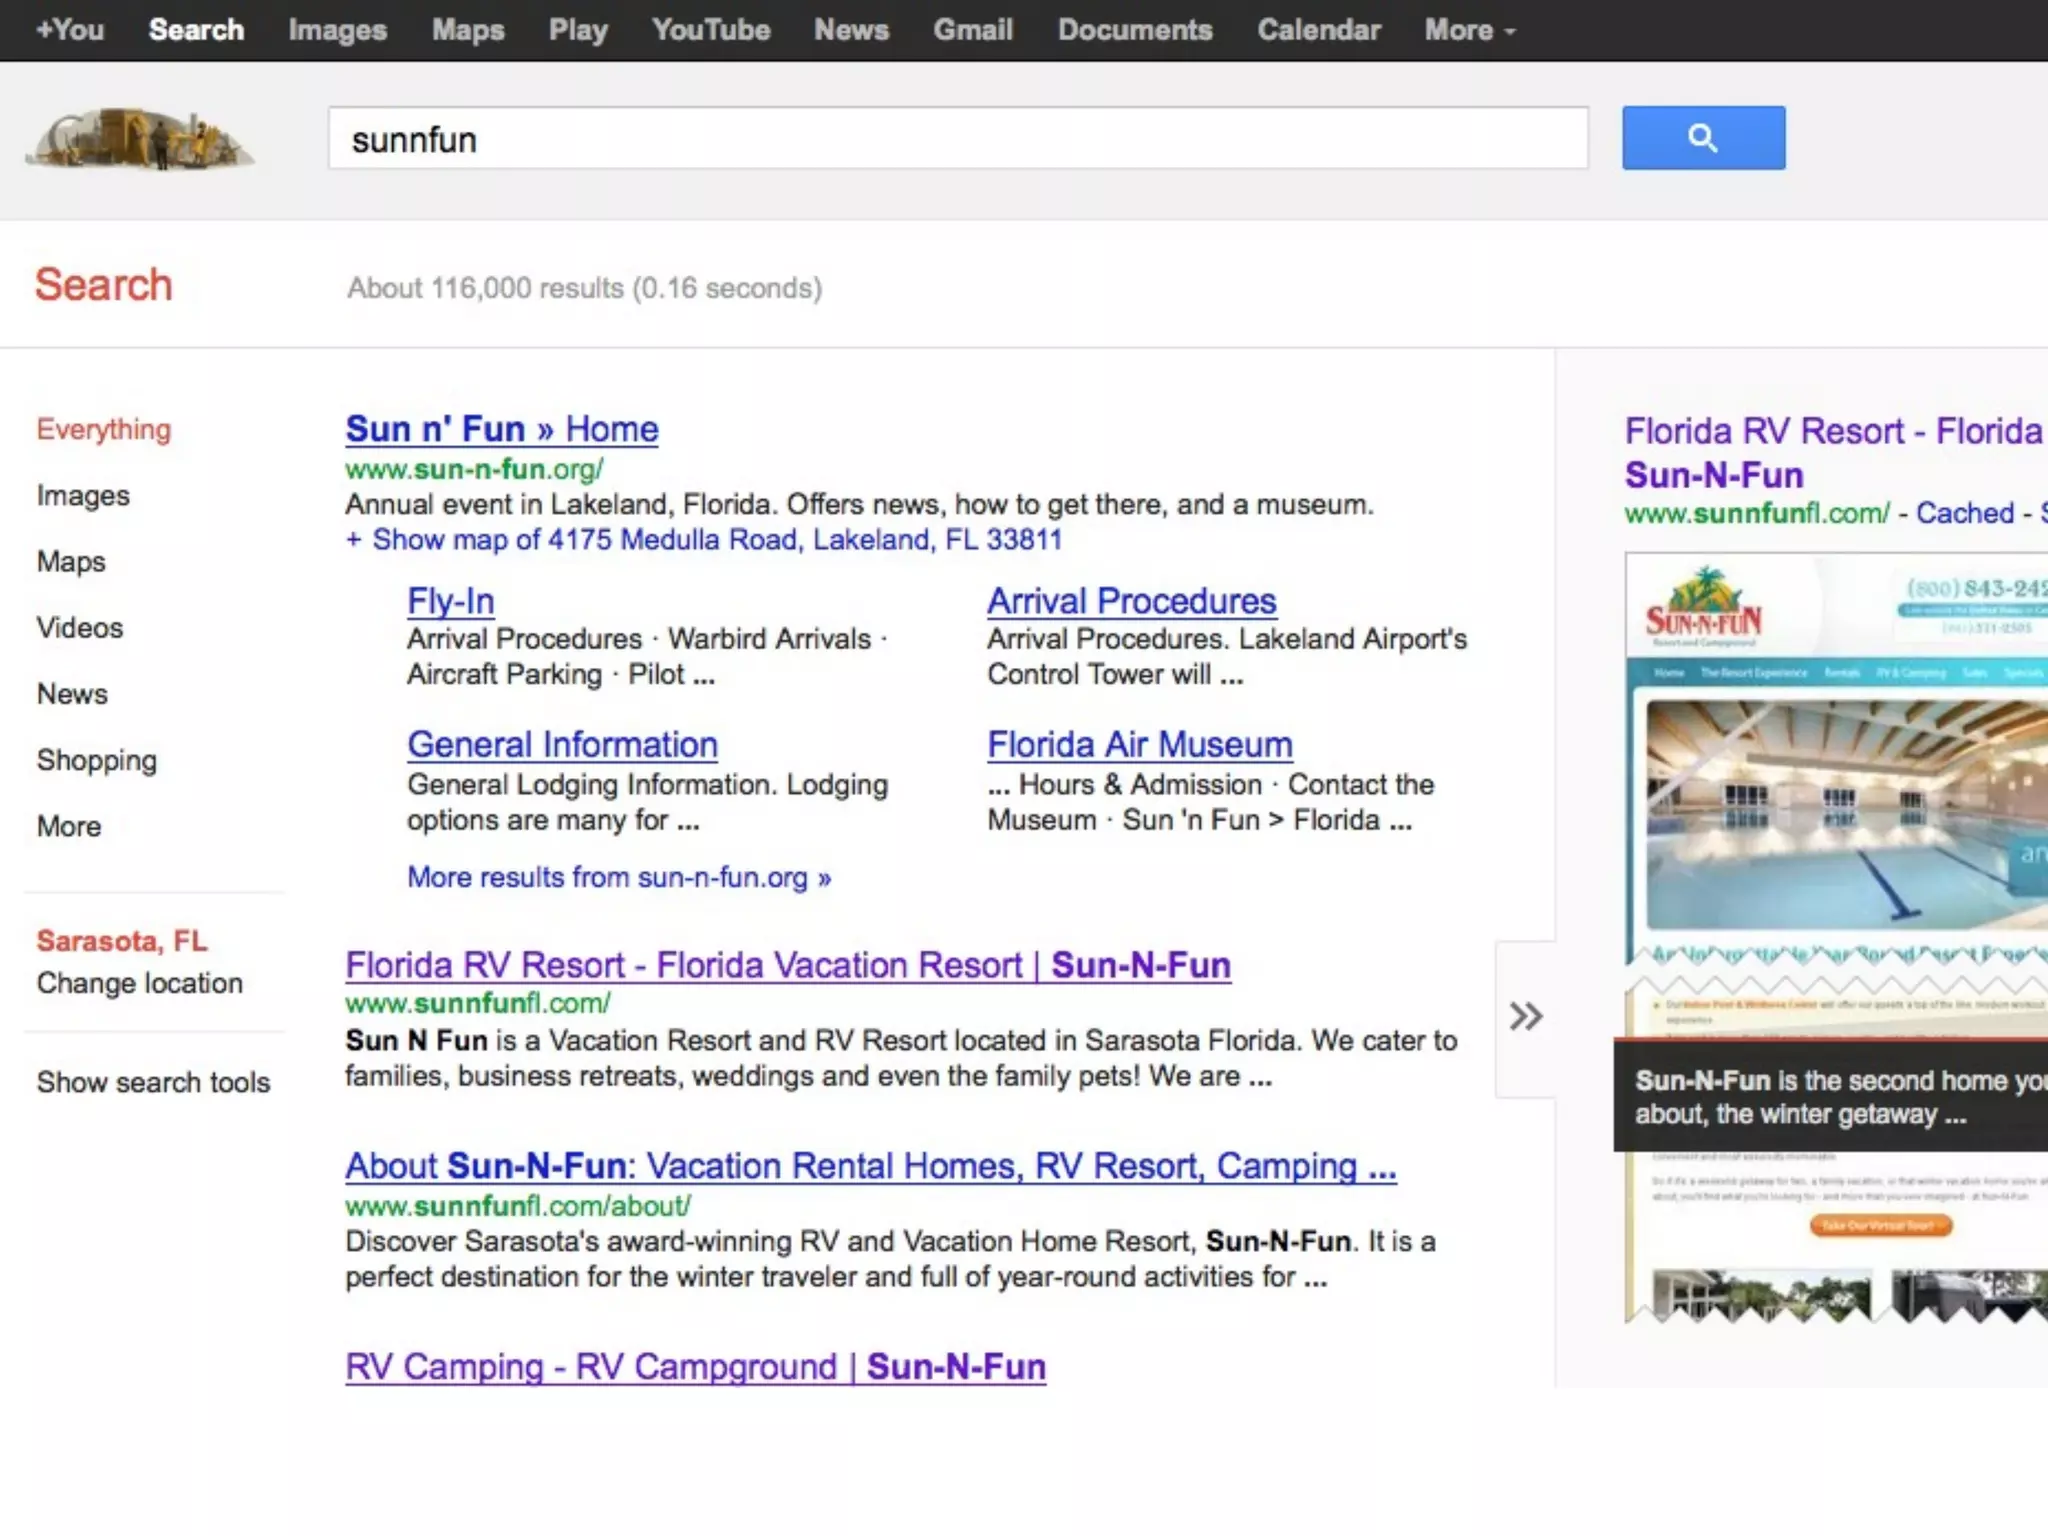Click Cached link in preview panel
Screen dimensions: 2048x1536
point(1964,513)
